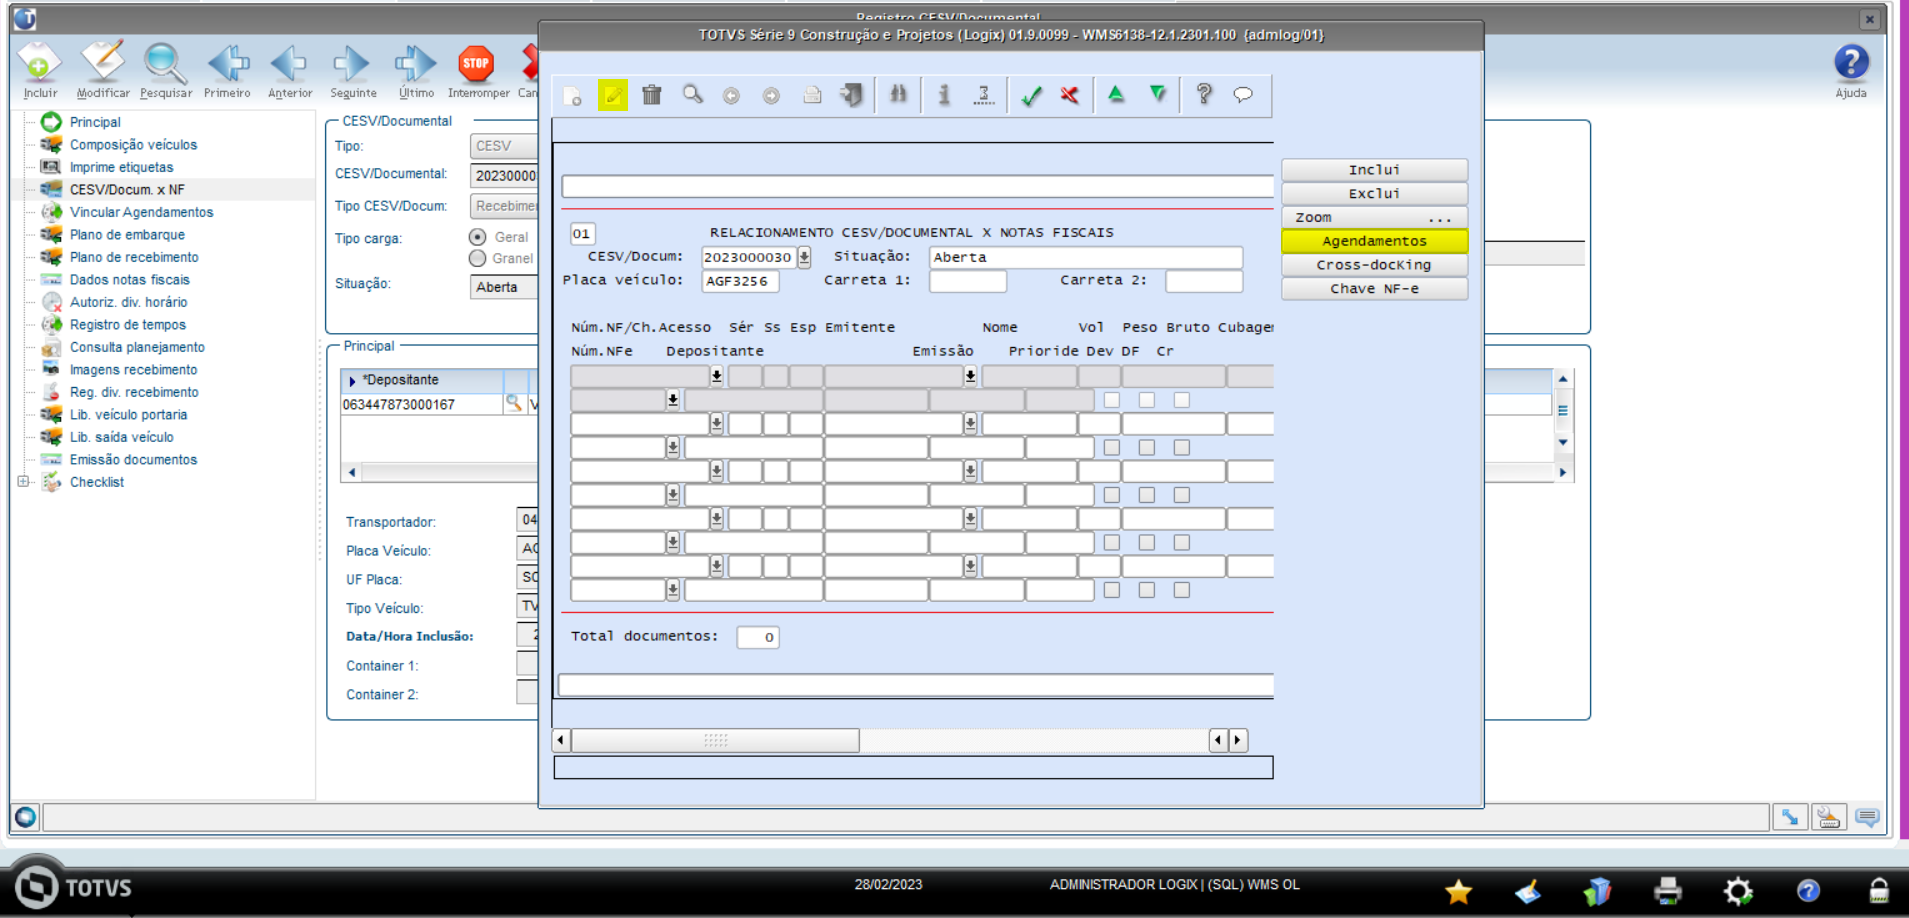Open Dados notas fiscais in sidebar
The image size is (1909, 918).
[x=129, y=279]
